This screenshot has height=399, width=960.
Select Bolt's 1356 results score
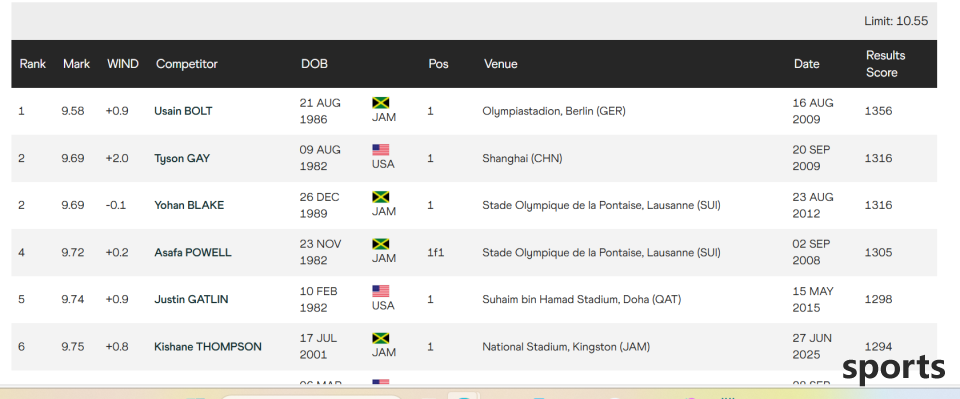[879, 111]
